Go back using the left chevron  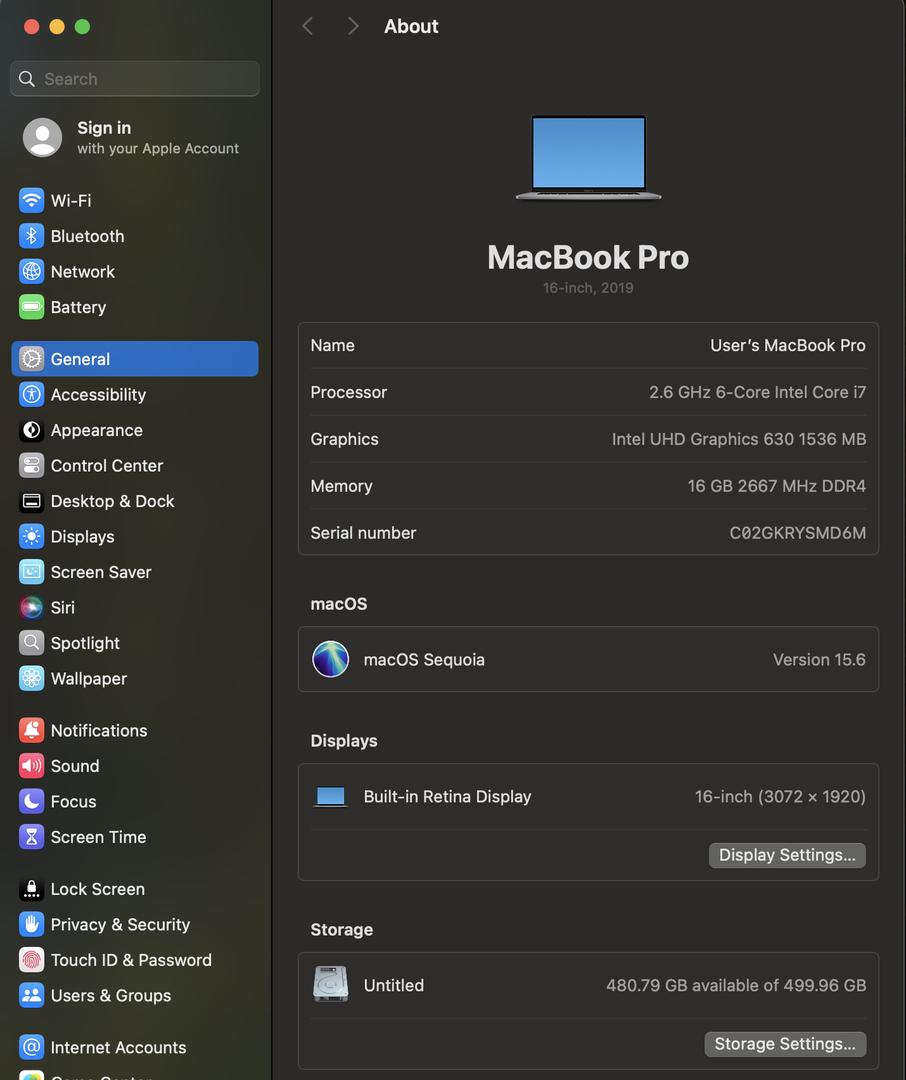(x=308, y=26)
